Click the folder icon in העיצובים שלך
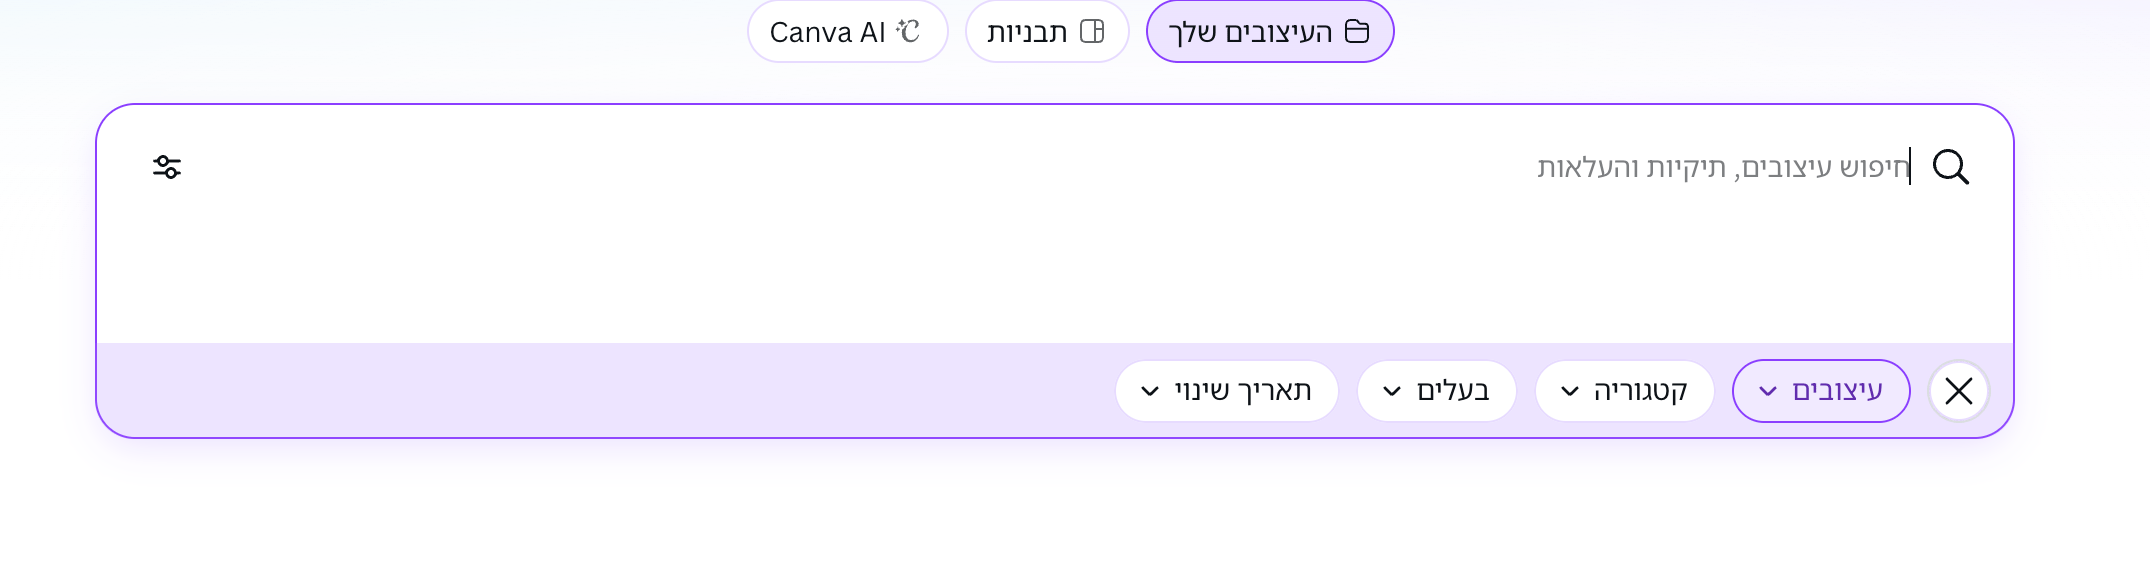The height and width of the screenshot is (576, 2150). click(x=1357, y=31)
